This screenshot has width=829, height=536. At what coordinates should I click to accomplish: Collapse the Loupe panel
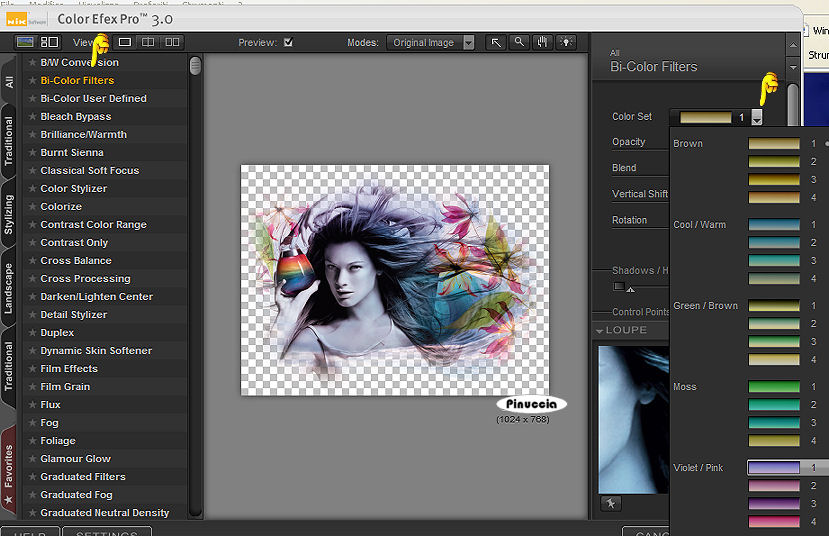click(x=599, y=330)
